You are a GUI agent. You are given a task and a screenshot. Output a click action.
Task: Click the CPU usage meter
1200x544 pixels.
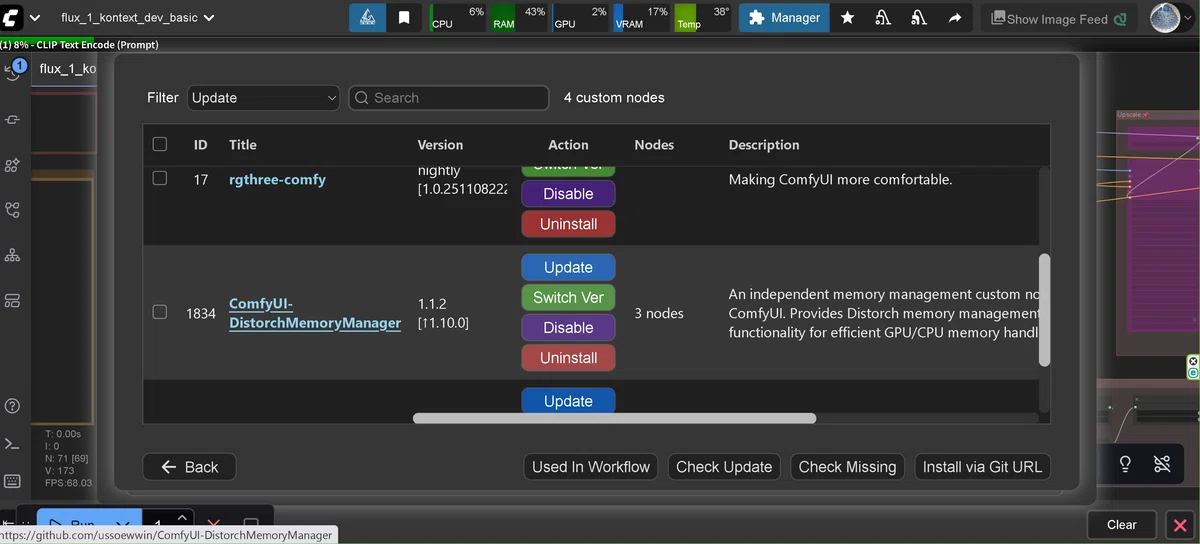click(457, 18)
